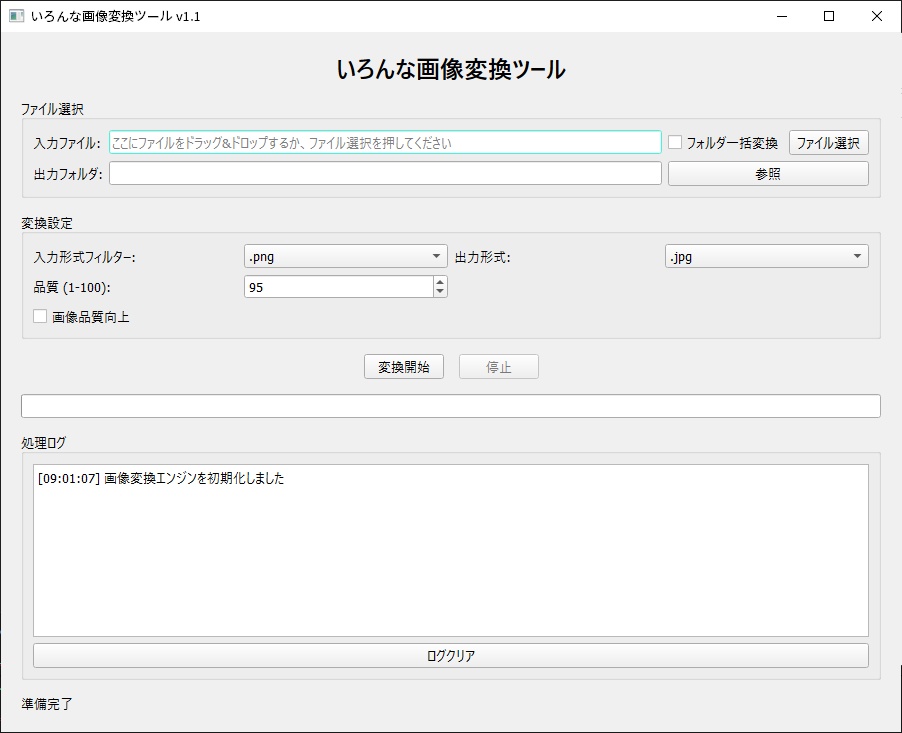Click the empty progress bar
902x733 pixels.
click(451, 405)
